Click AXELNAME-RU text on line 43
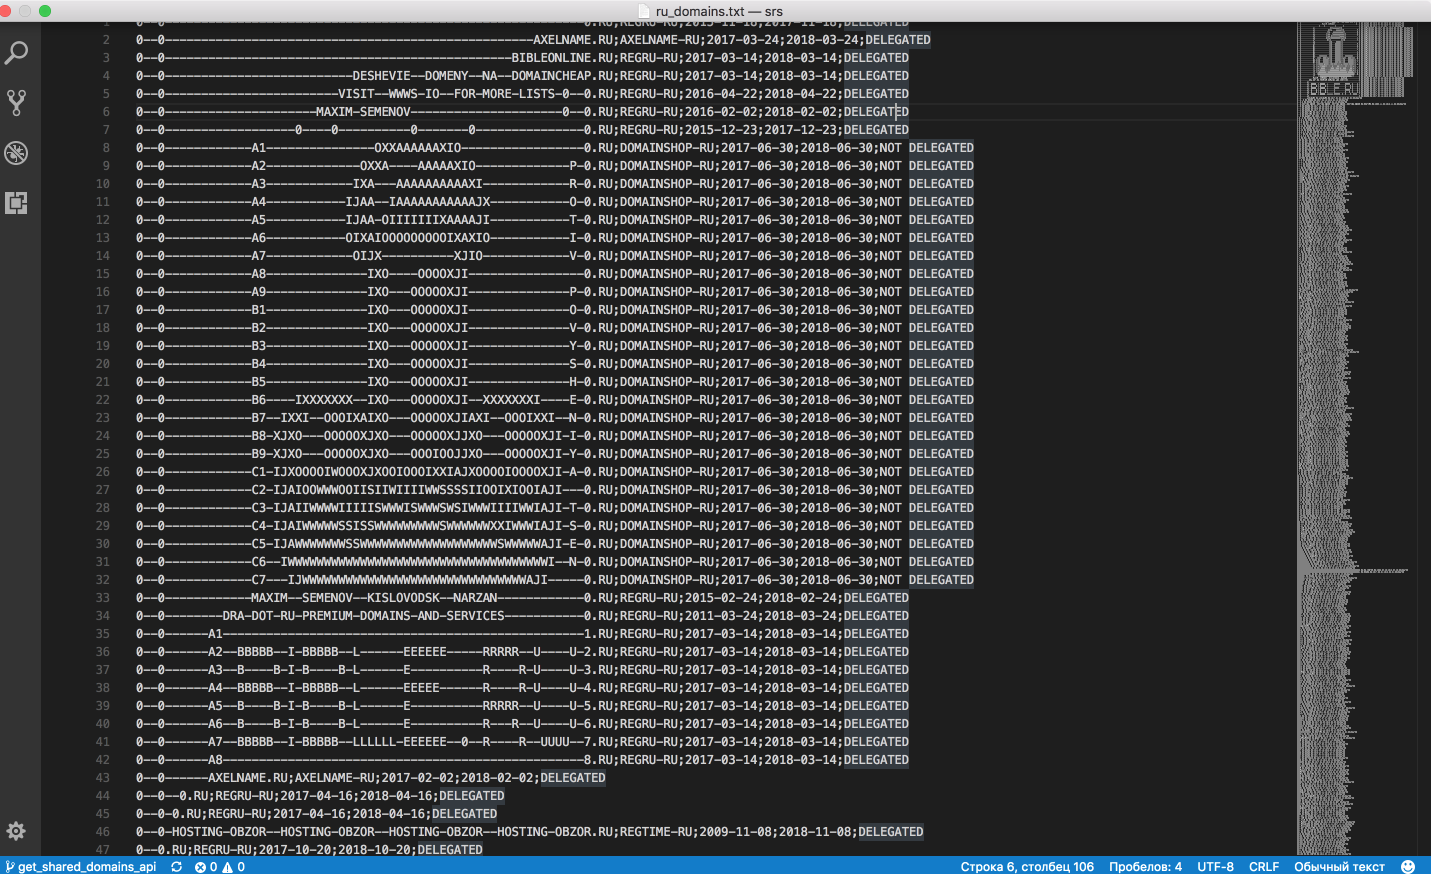This screenshot has height=874, width=1431. (x=334, y=778)
